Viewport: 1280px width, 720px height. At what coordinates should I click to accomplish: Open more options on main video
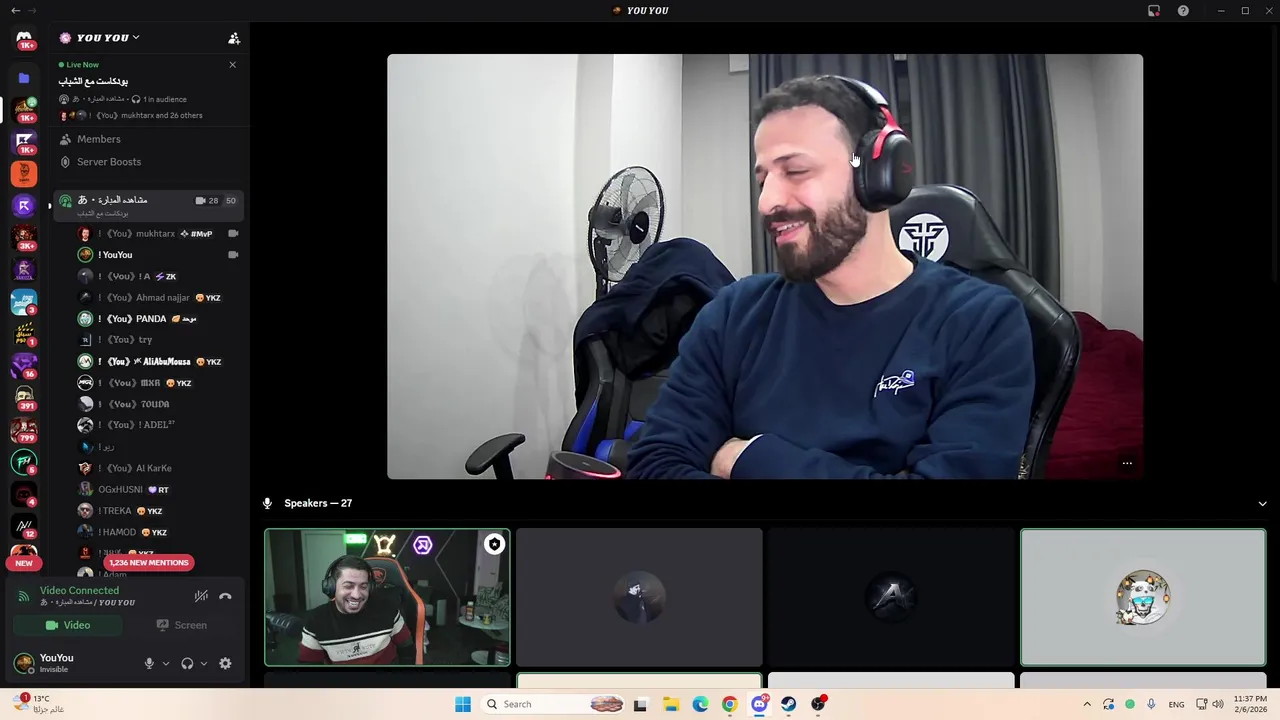(1127, 463)
